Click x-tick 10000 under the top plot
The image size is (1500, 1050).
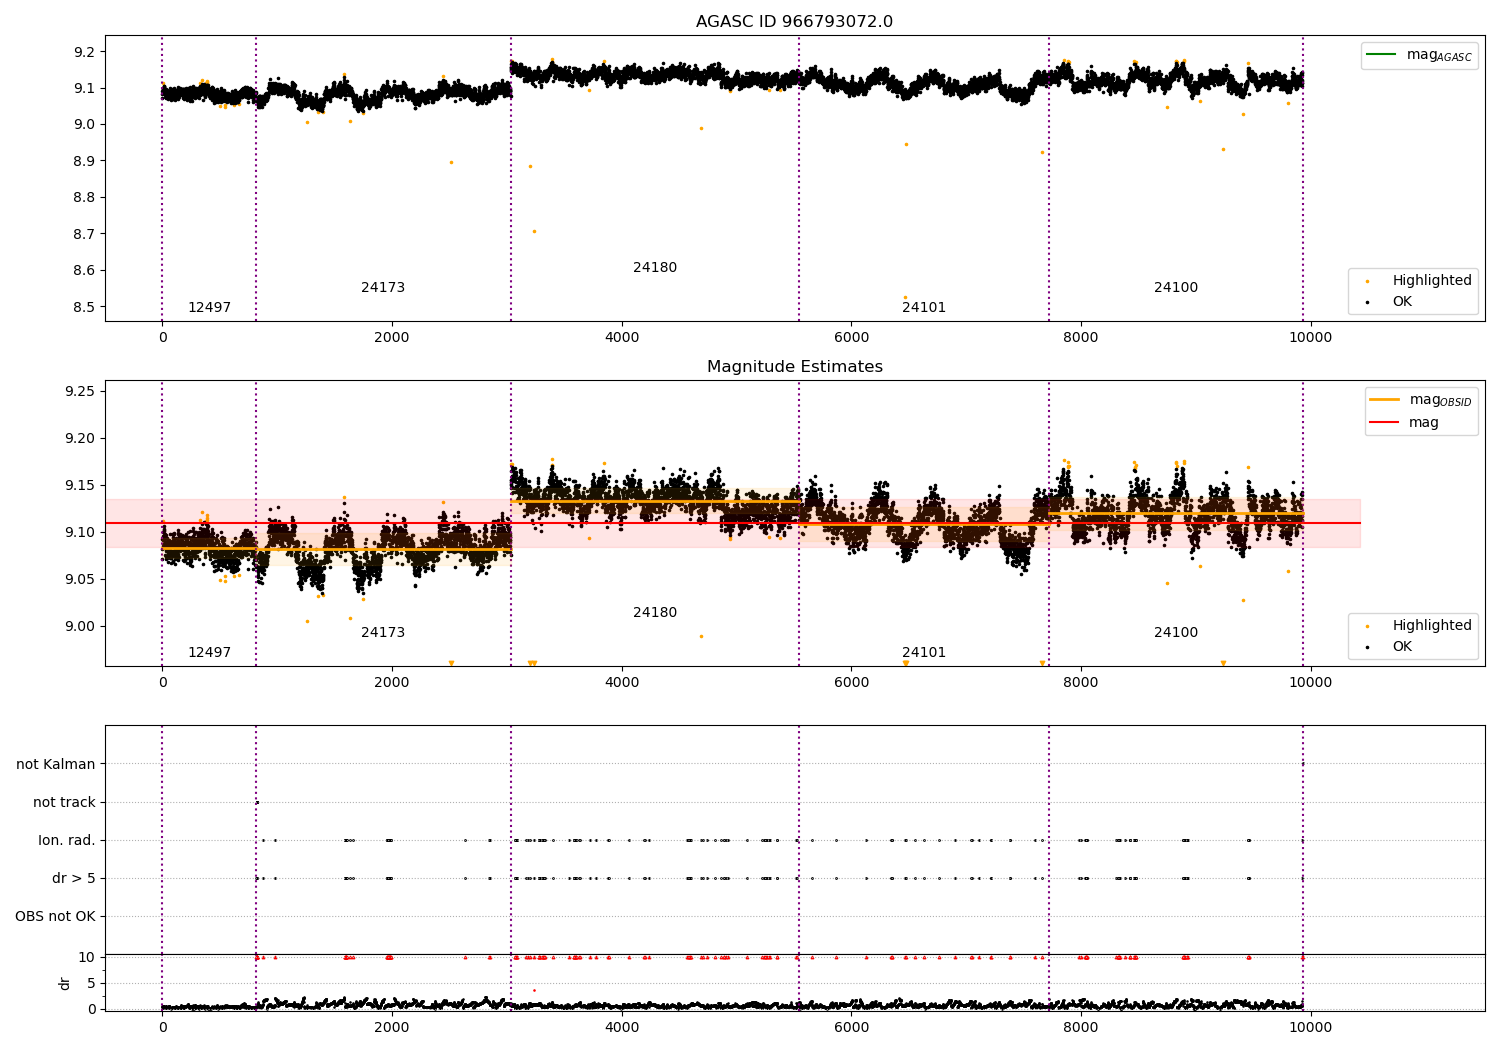(x=1310, y=337)
